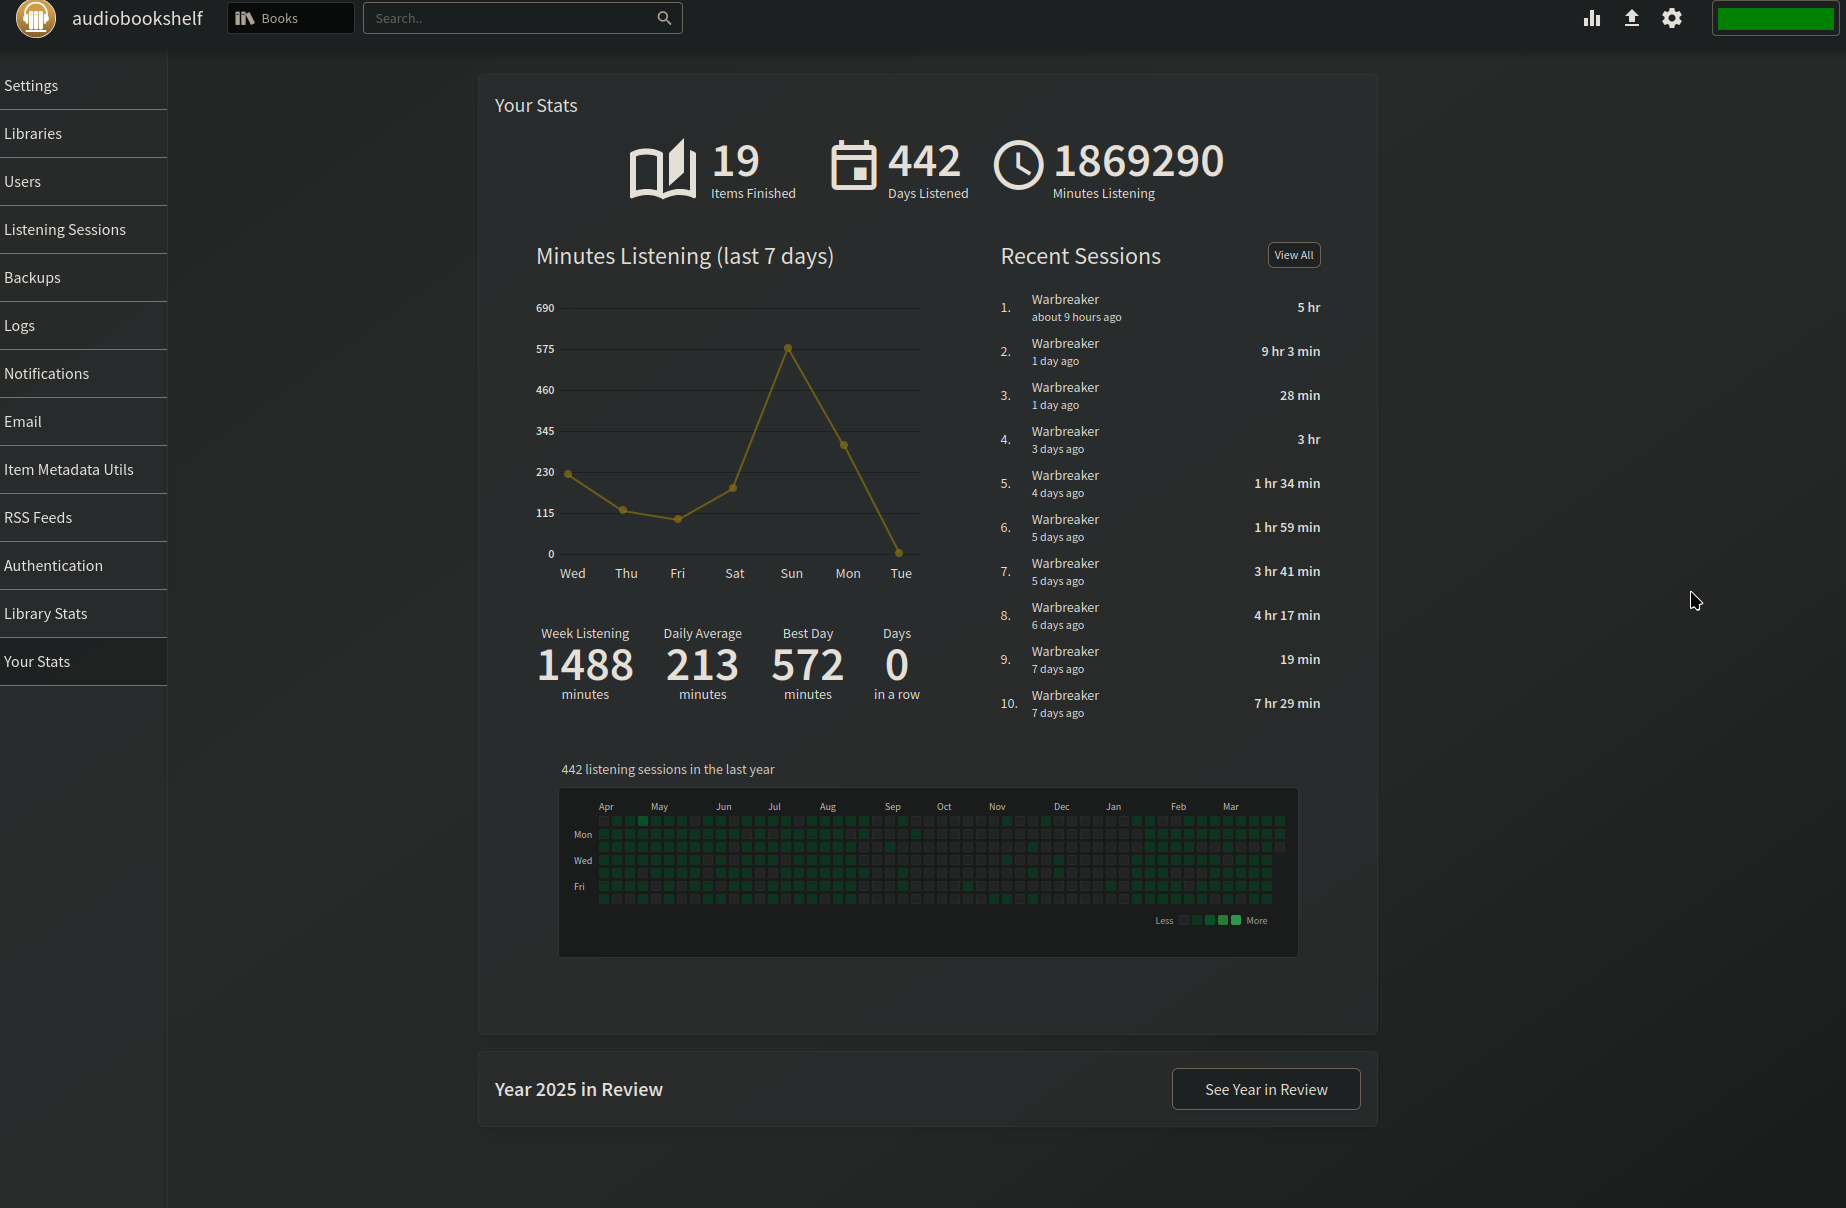Viewport: 1846px width, 1208px height.
Task: Click the audiobookshelf title text
Action: pyautogui.click(x=137, y=18)
